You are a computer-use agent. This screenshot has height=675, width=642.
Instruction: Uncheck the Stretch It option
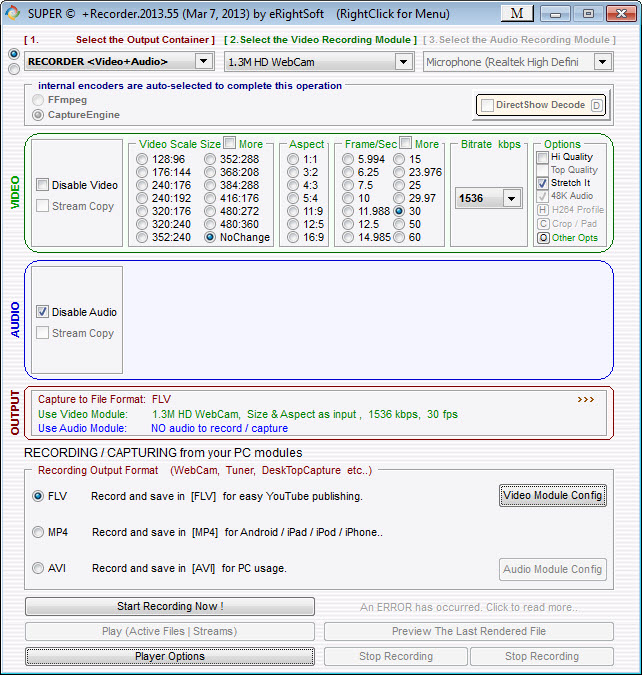coord(543,183)
